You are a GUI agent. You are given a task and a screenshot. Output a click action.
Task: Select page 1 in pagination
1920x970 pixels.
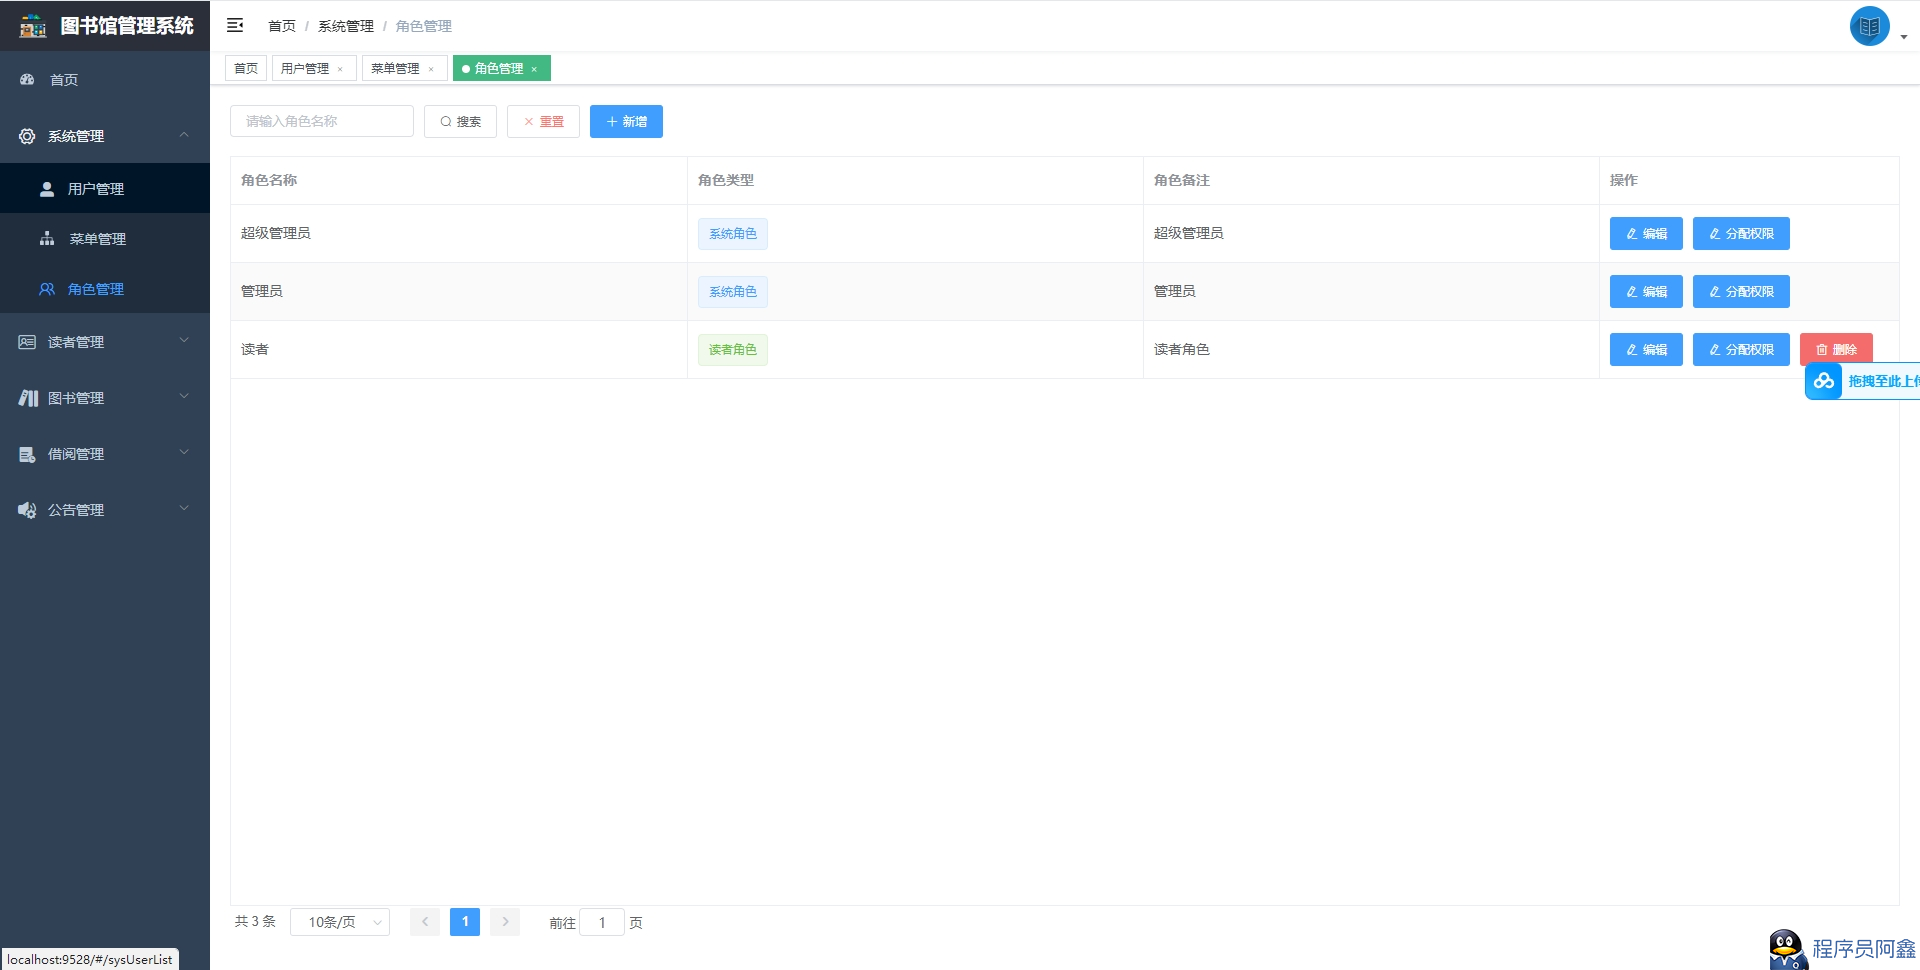coord(465,922)
